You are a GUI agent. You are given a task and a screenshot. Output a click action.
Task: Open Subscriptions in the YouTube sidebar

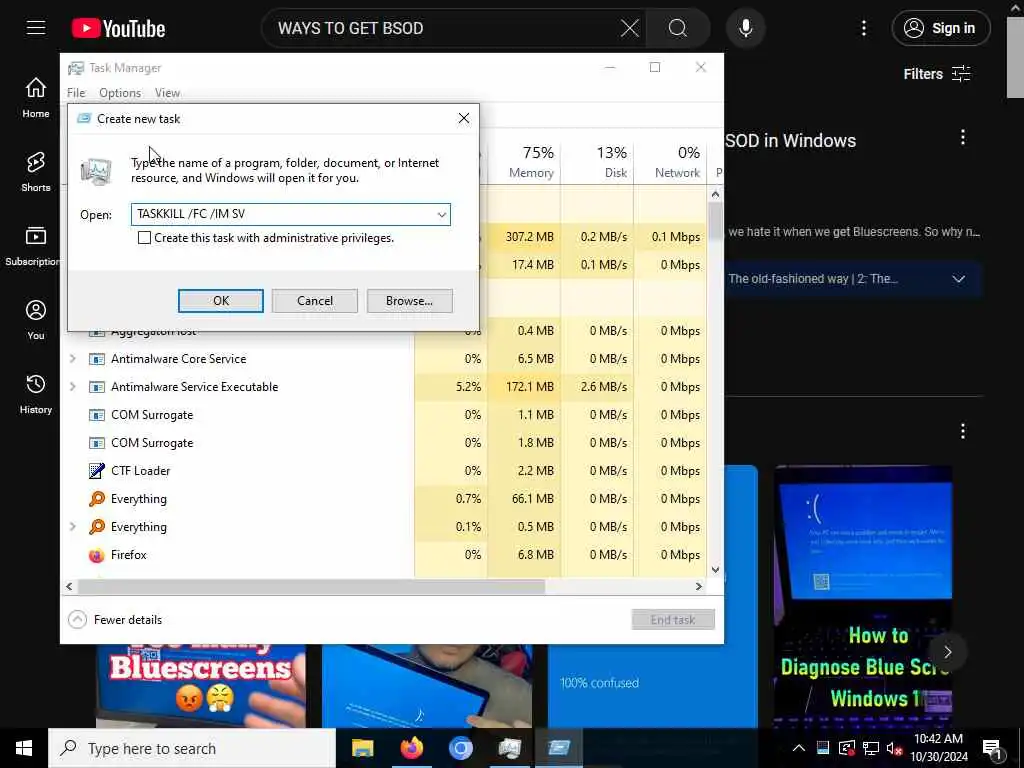[35, 246]
